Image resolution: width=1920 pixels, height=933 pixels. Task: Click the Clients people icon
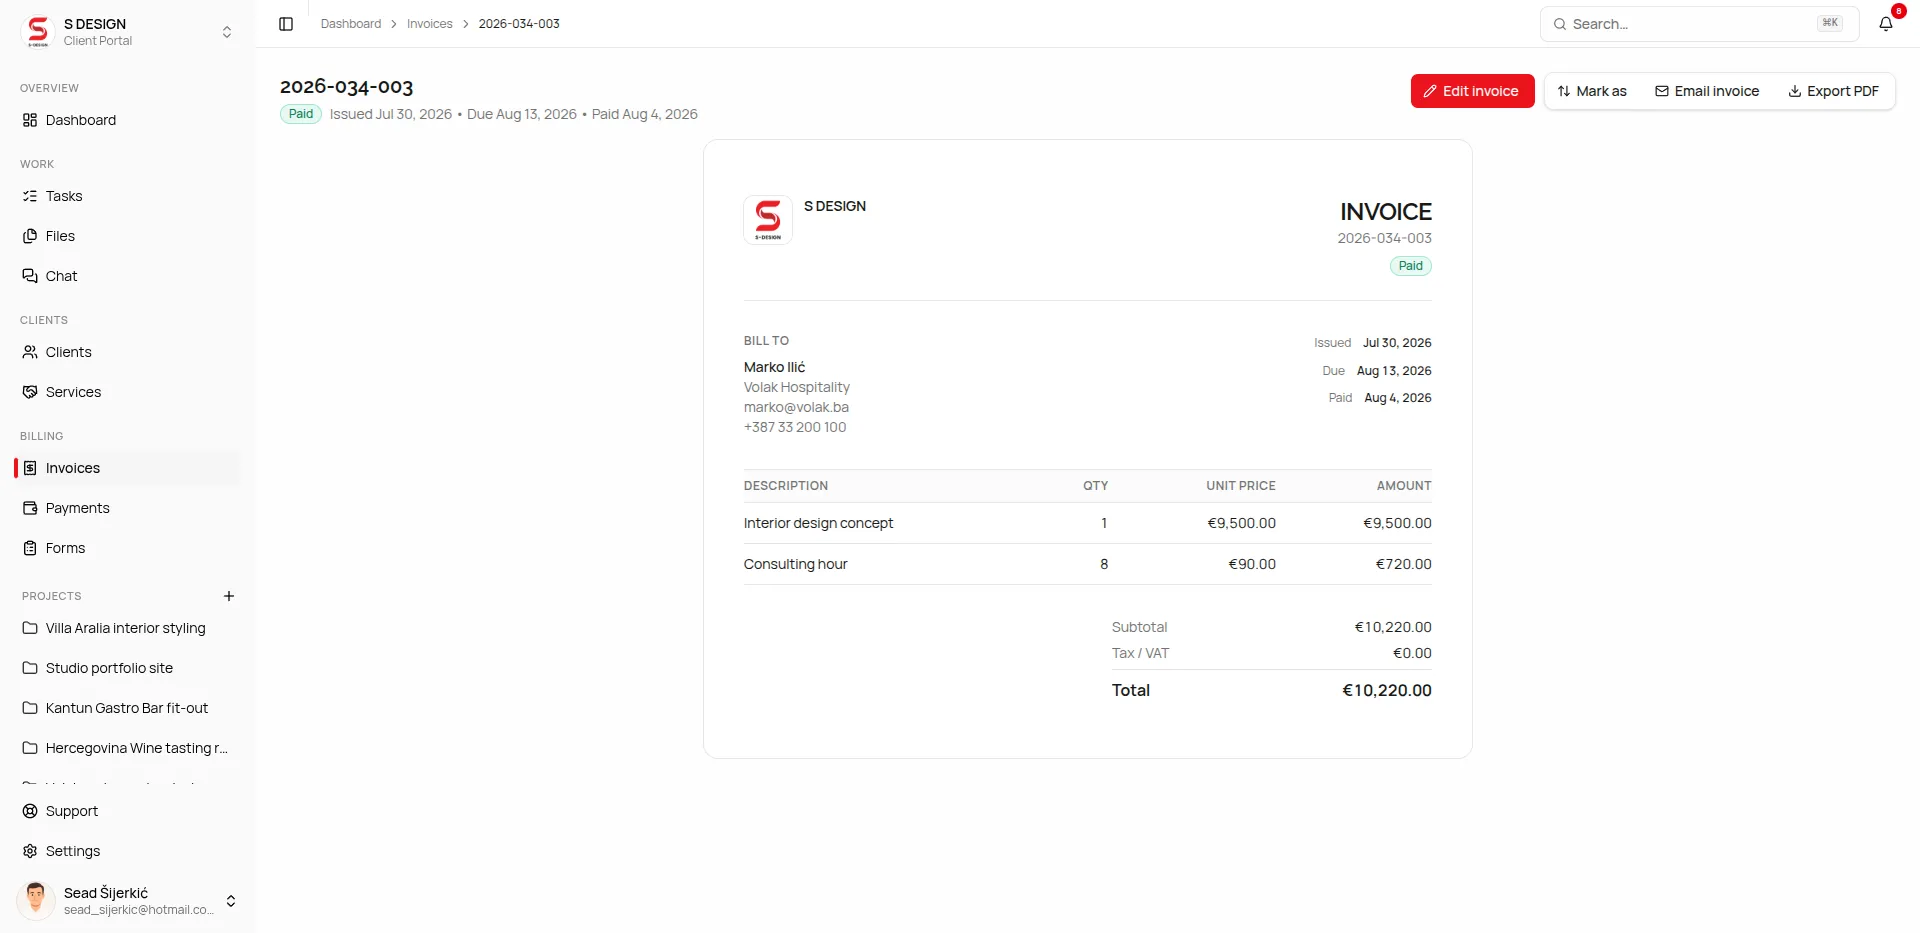click(x=30, y=352)
